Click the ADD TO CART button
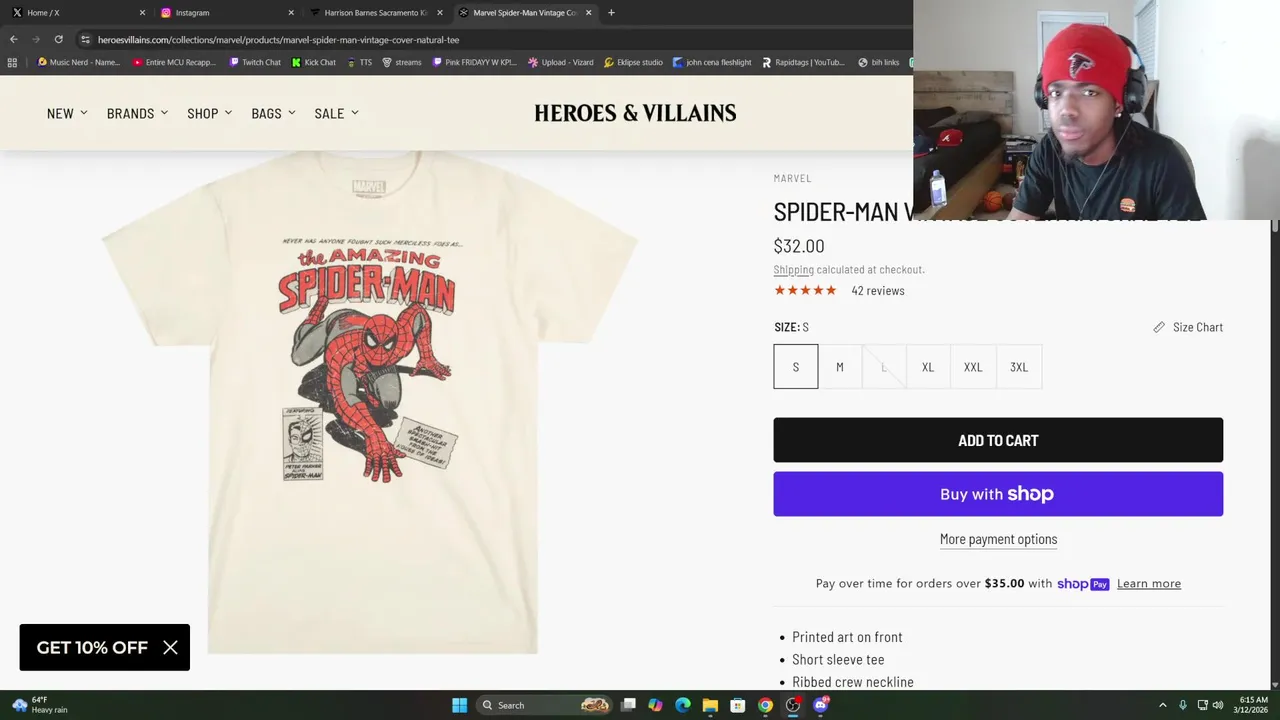The image size is (1280, 720). (x=998, y=440)
